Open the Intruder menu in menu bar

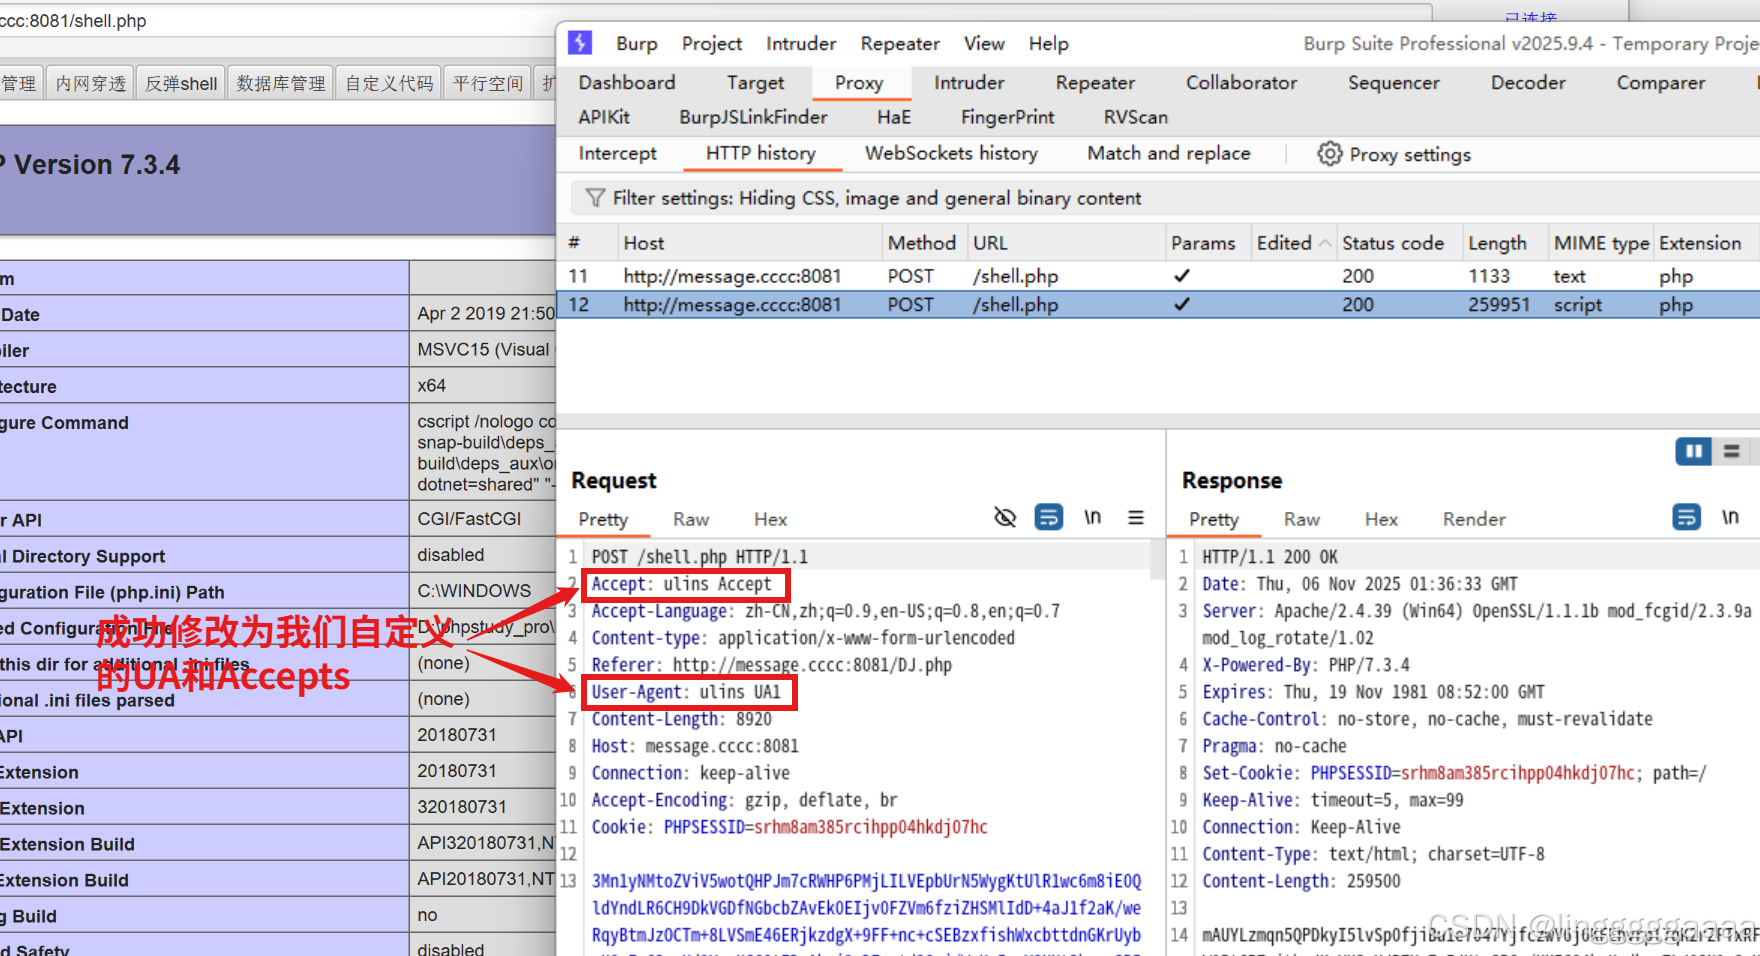pyautogui.click(x=801, y=44)
